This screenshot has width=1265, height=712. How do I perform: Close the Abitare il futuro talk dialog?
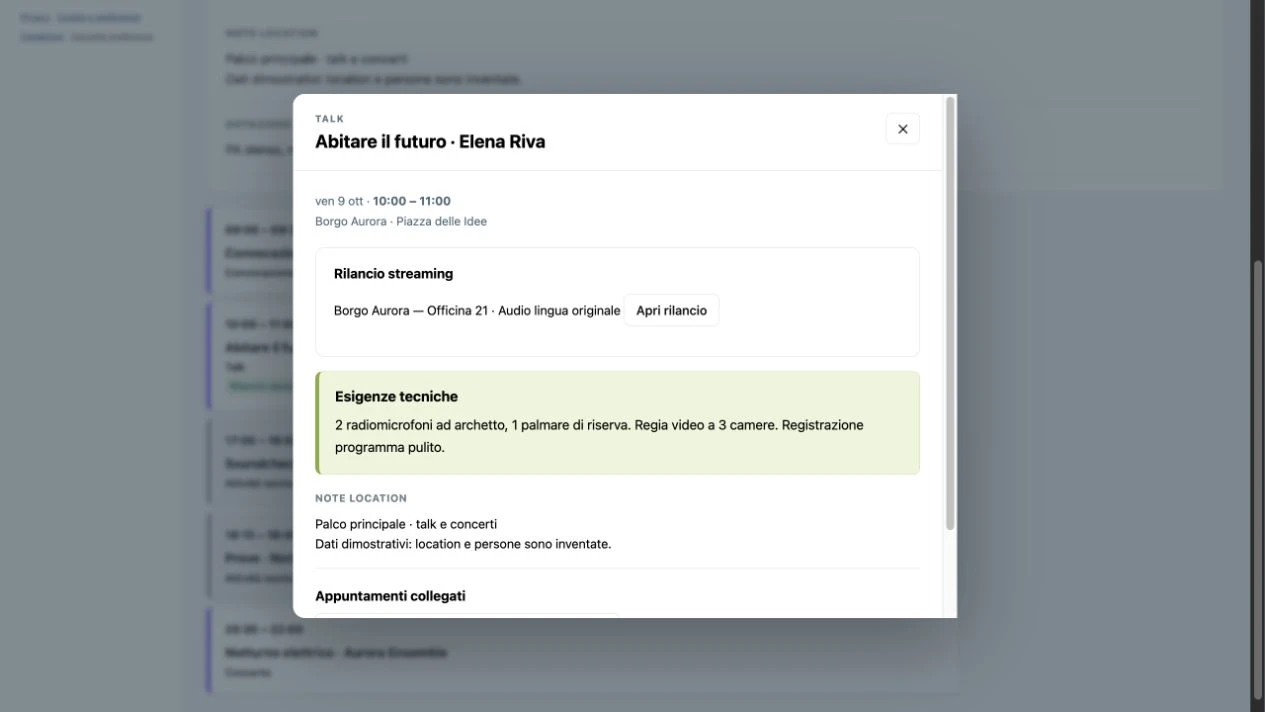(x=902, y=129)
